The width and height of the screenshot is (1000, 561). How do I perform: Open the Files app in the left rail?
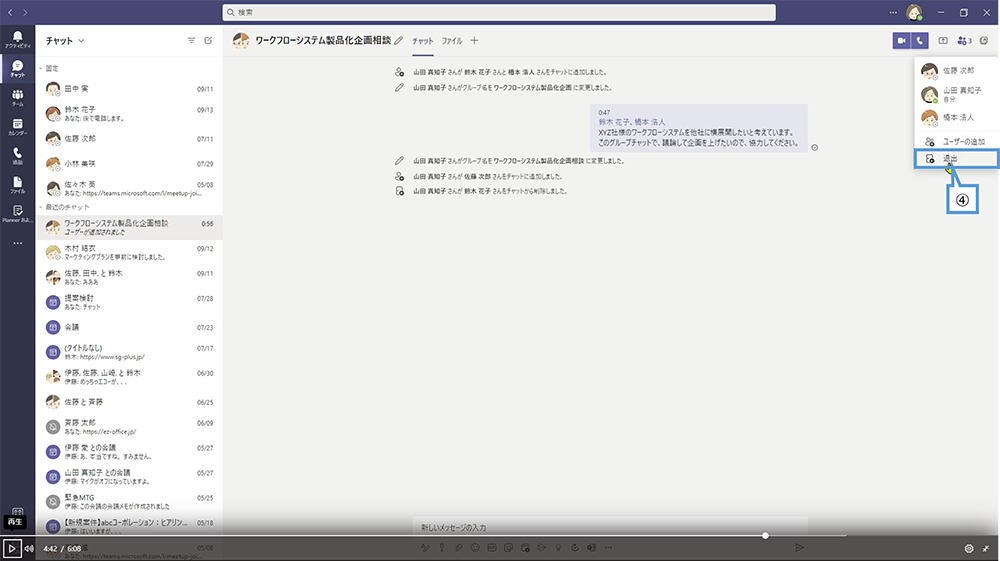[17, 185]
